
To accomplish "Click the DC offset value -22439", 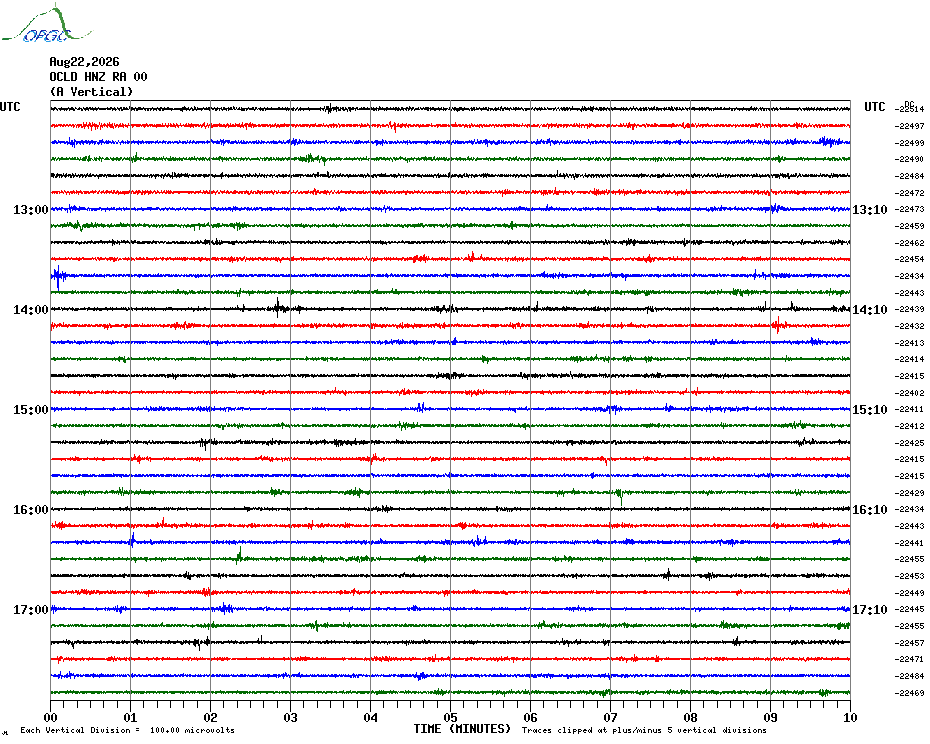I will click(x=910, y=310).
